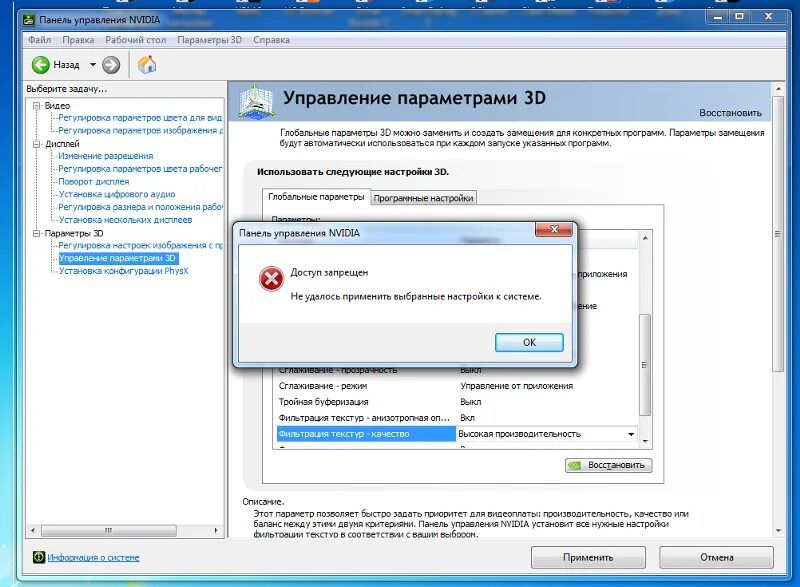Click OK in the error dialog
The width and height of the screenshot is (800, 587).
(529, 342)
